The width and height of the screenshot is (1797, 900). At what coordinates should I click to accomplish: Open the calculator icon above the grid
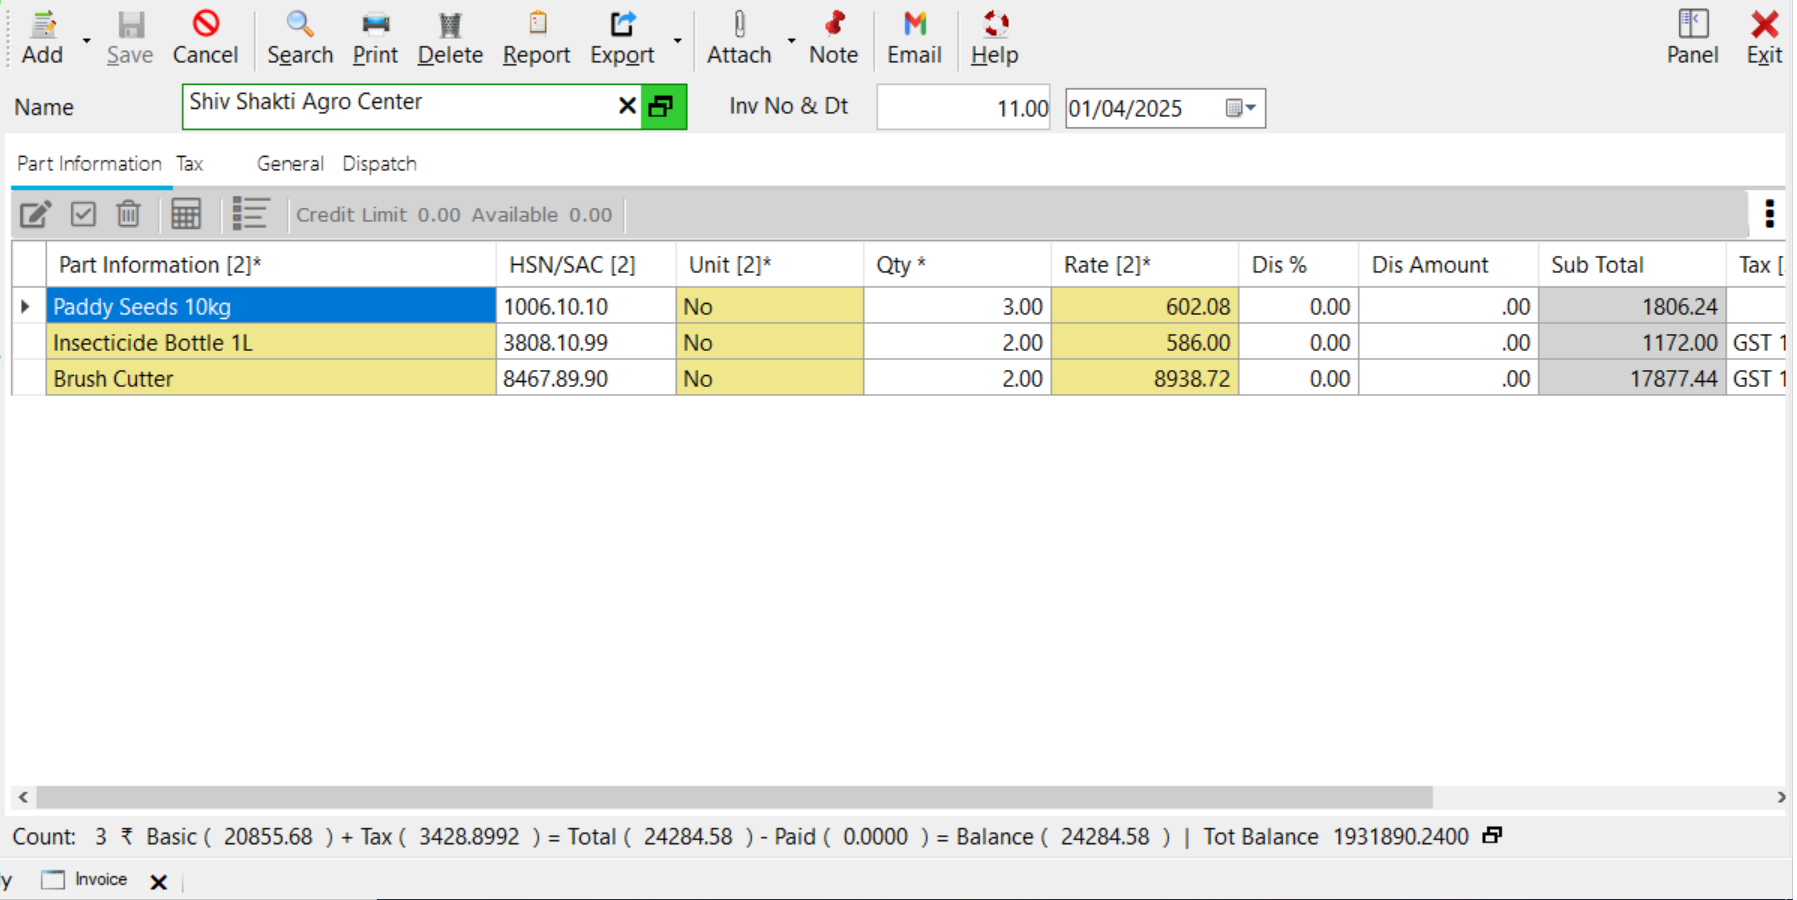(x=186, y=213)
